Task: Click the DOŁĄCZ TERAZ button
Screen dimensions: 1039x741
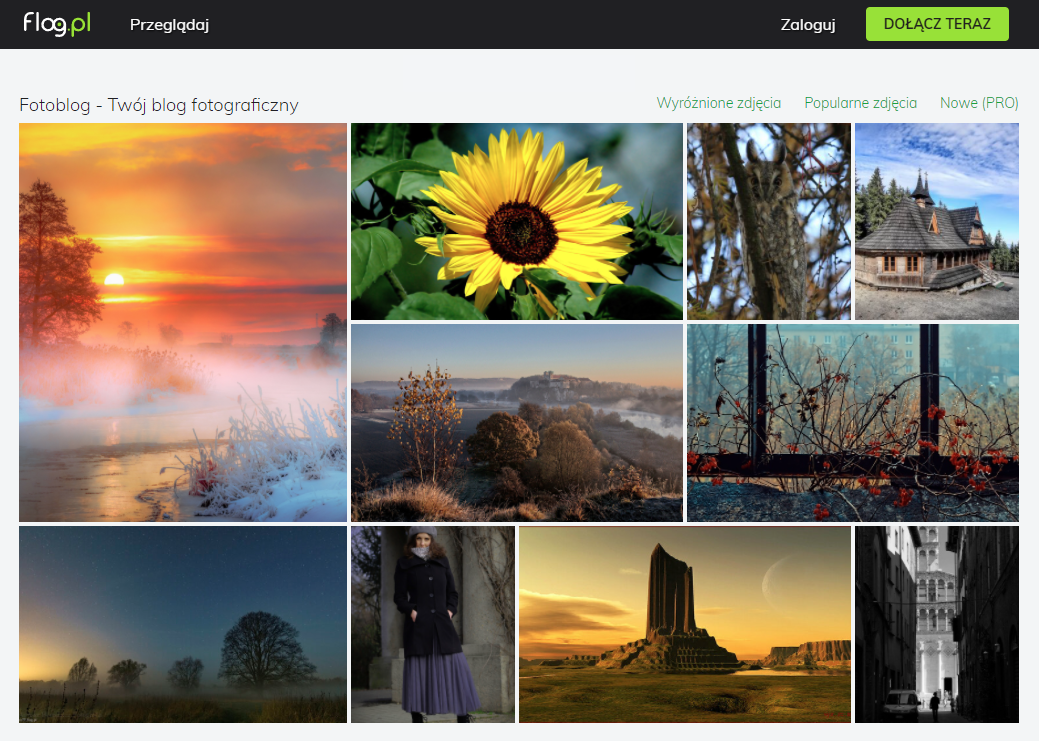Action: click(937, 24)
